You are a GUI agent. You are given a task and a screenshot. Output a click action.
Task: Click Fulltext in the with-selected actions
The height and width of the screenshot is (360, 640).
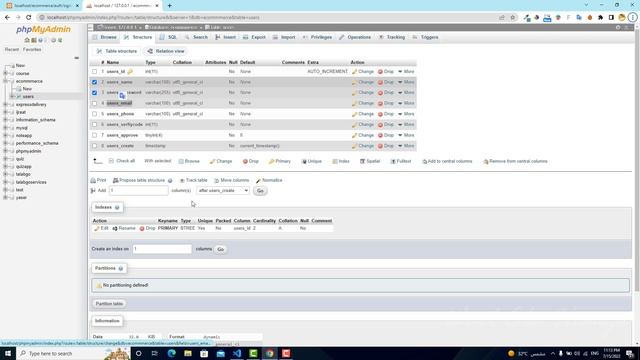coord(401,161)
